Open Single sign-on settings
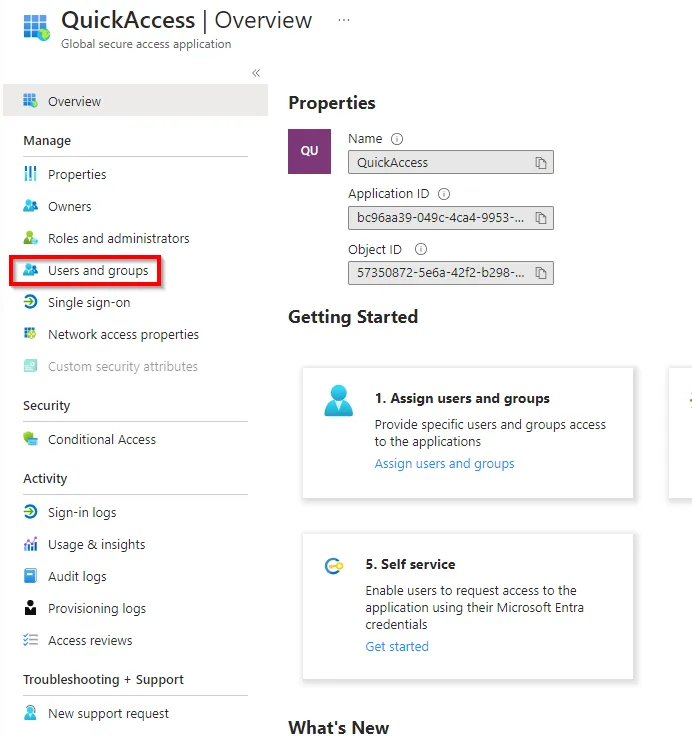This screenshot has height=737, width=692. [89, 303]
